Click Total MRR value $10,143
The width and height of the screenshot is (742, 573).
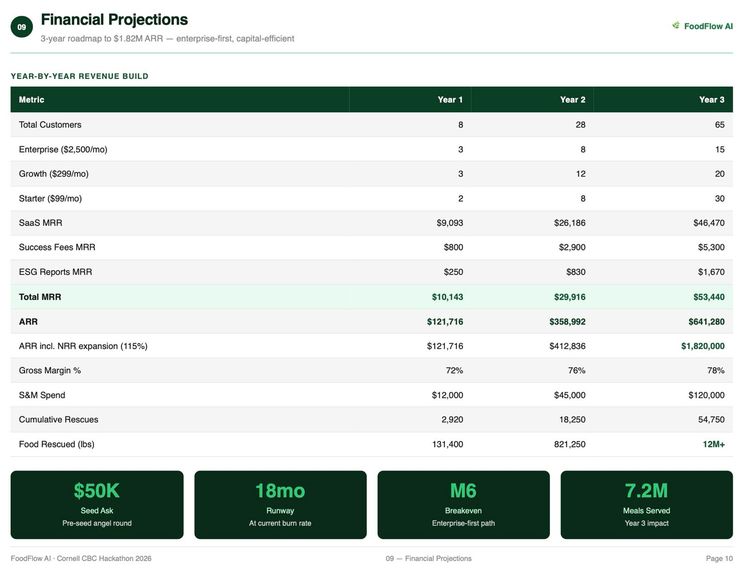[447, 297]
